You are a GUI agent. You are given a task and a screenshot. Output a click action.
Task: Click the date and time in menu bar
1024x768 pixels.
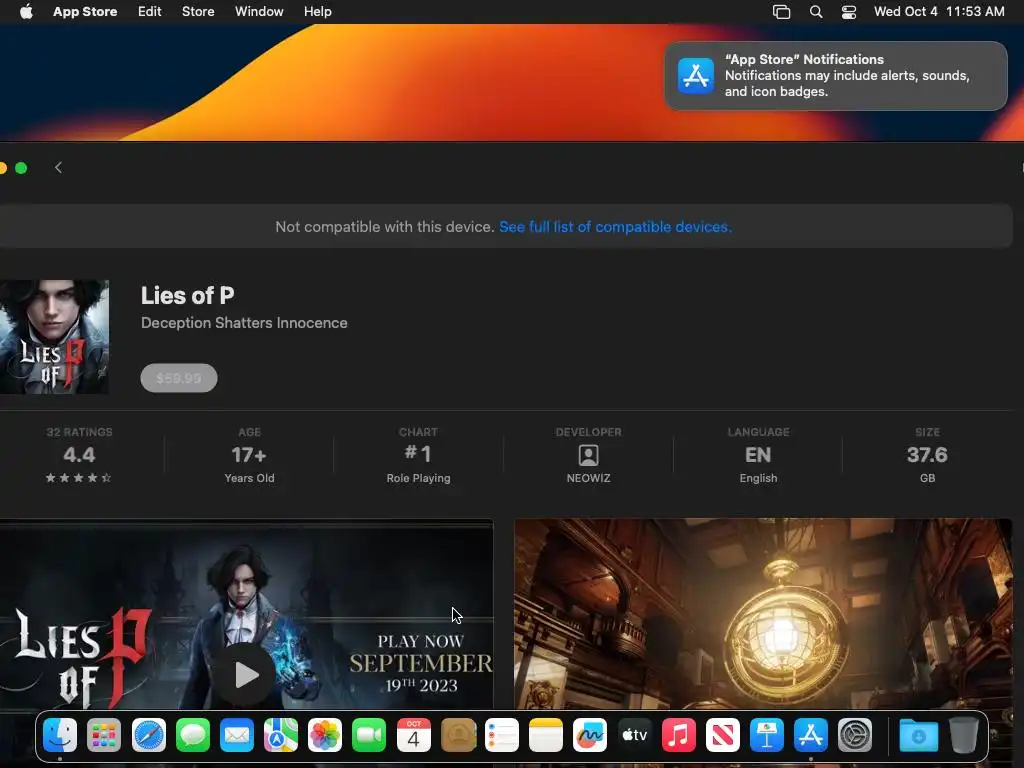tap(939, 11)
